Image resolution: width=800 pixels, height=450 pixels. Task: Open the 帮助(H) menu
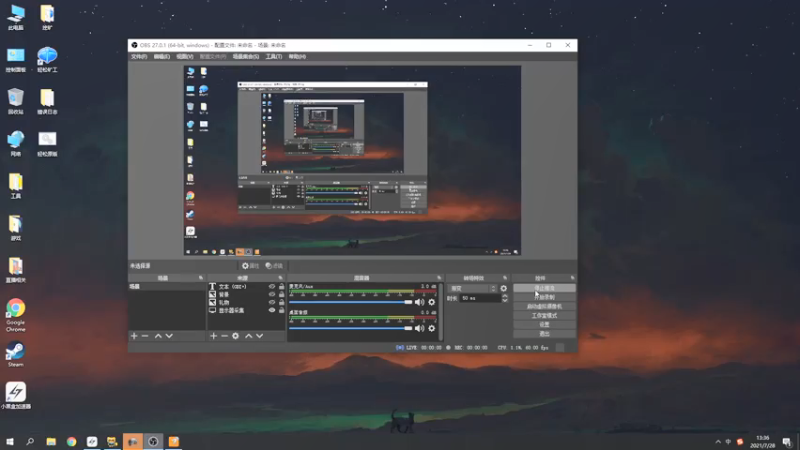click(x=297, y=57)
